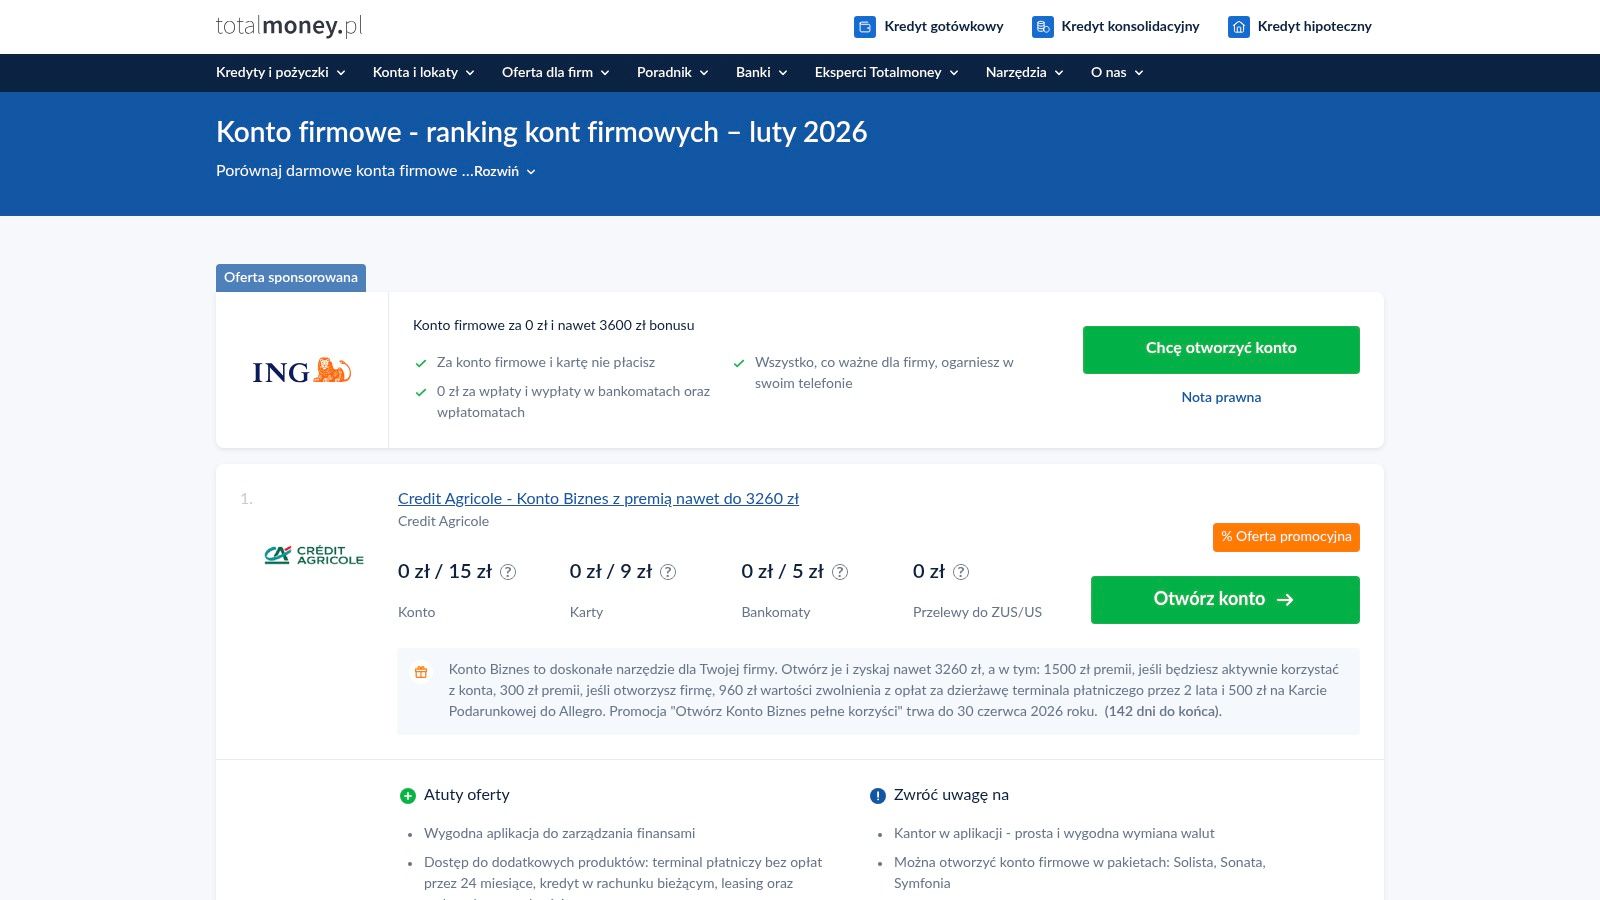Viewport: 1600px width, 900px height.
Task: Click 'Wygodna aplikacja do zarządzania finansami'
Action: (559, 833)
